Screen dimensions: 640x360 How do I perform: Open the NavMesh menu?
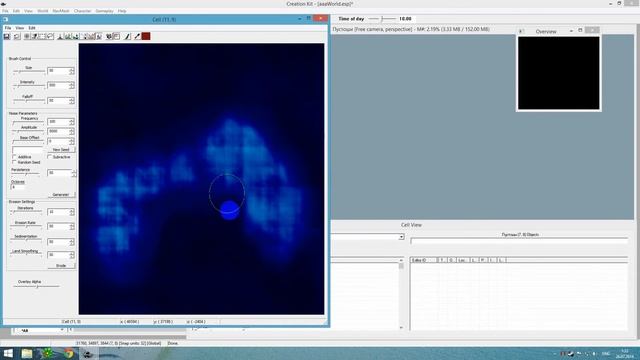click(61, 11)
